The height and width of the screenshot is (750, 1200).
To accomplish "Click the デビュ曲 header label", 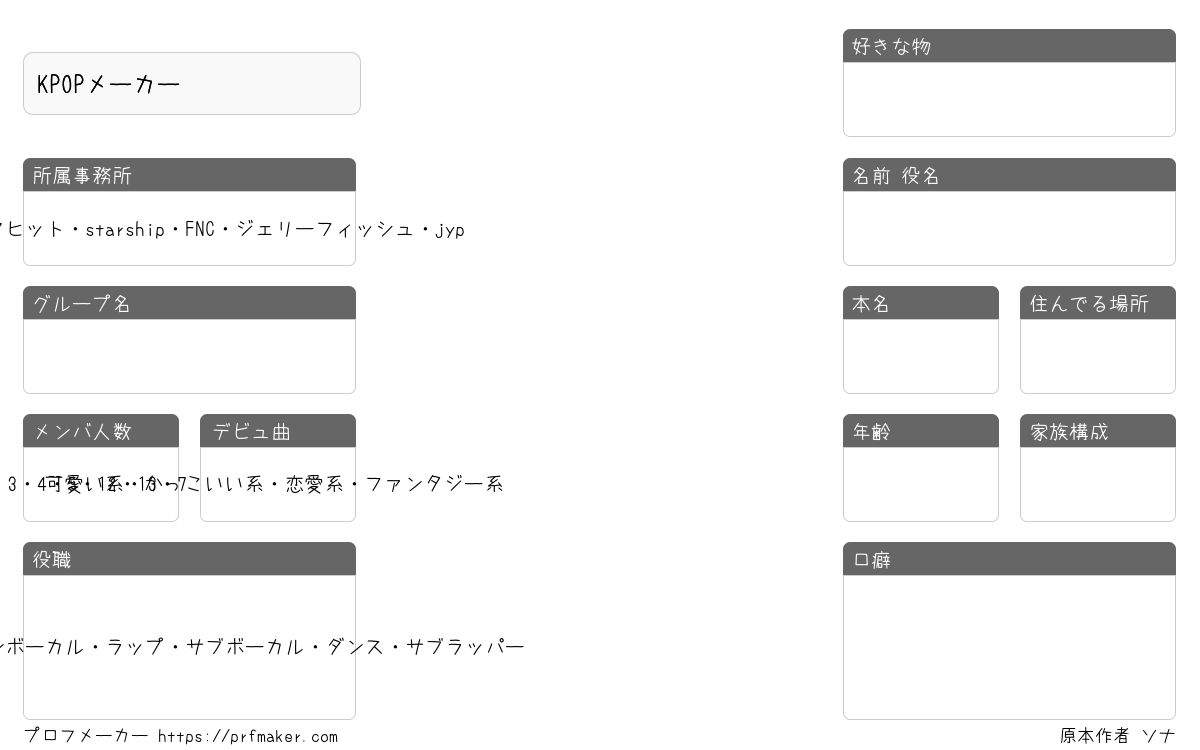I will click(251, 432).
